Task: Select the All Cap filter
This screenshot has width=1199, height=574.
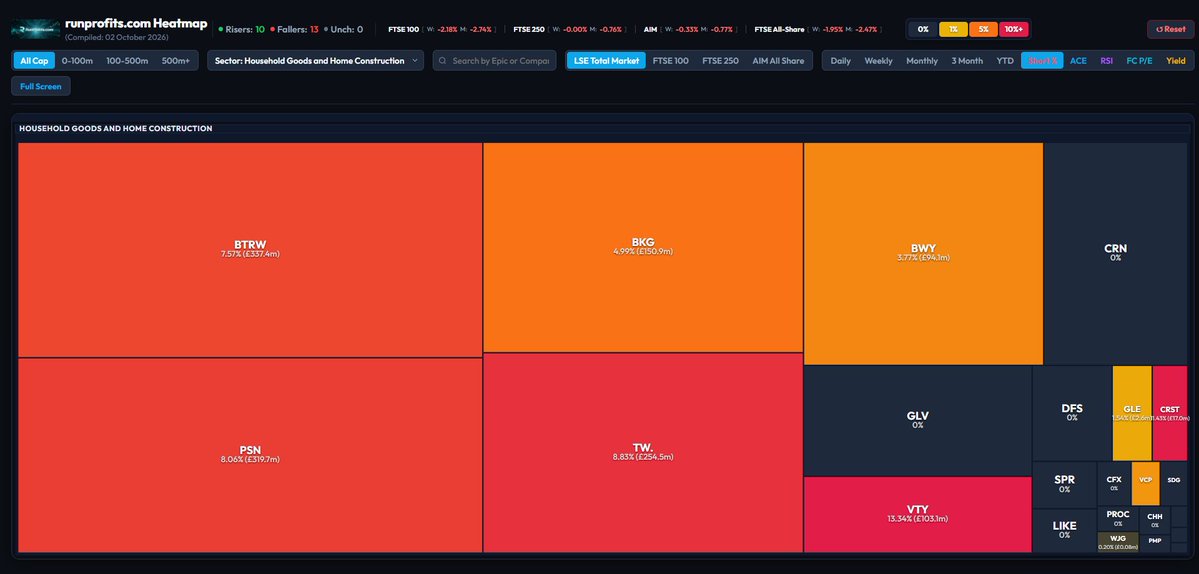Action: point(34,60)
